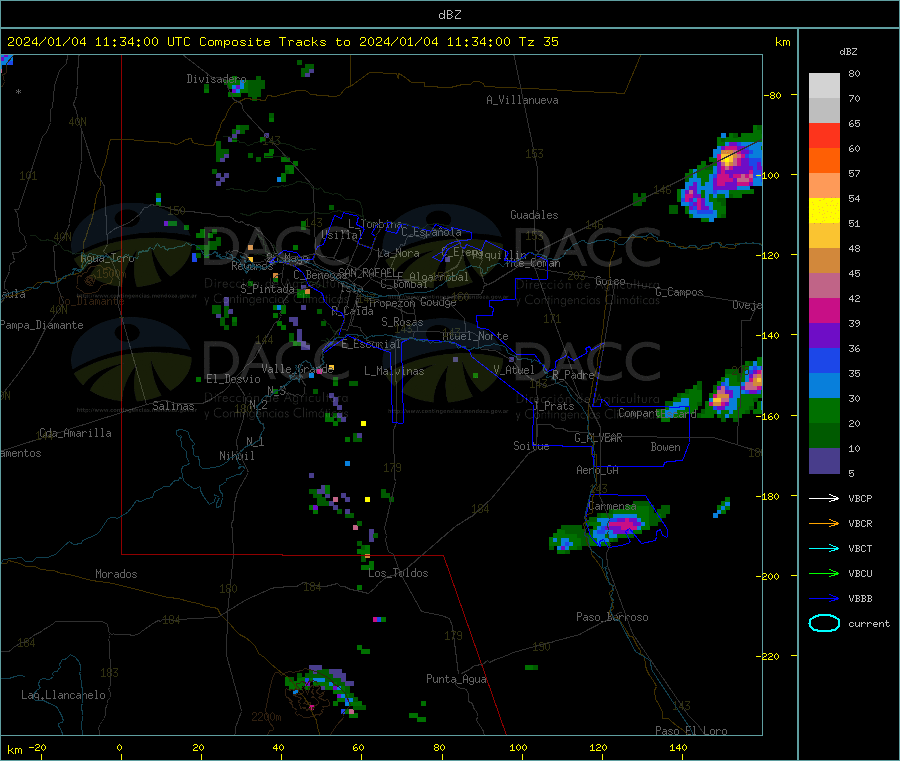The width and height of the screenshot is (900, 761).
Task: Click the 'Divisadero' map label
Action: [216, 79]
